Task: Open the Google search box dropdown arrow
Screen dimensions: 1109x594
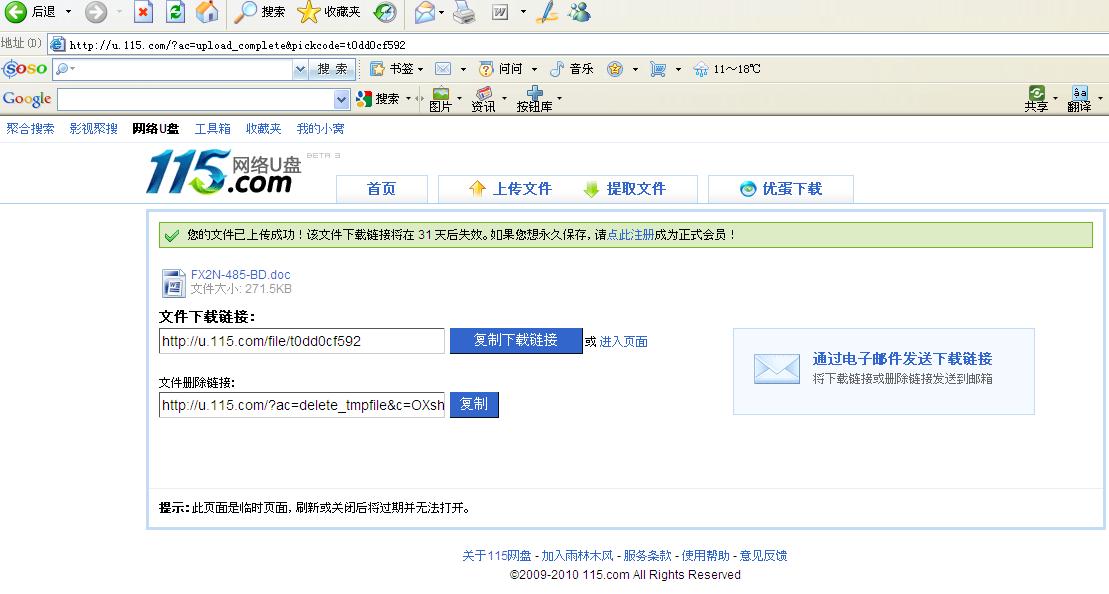Action: (x=341, y=99)
